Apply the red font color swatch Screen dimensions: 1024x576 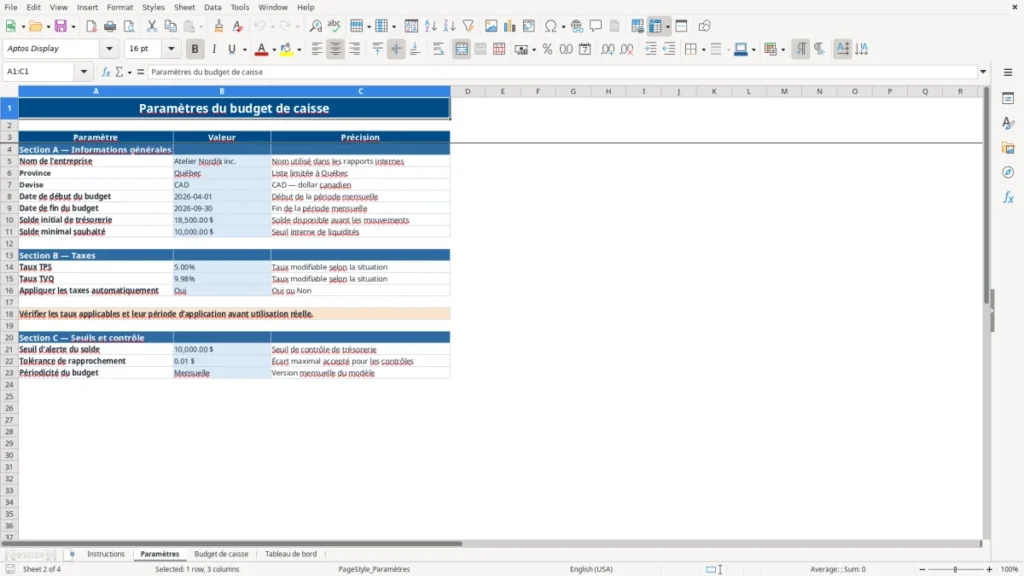[261, 49]
